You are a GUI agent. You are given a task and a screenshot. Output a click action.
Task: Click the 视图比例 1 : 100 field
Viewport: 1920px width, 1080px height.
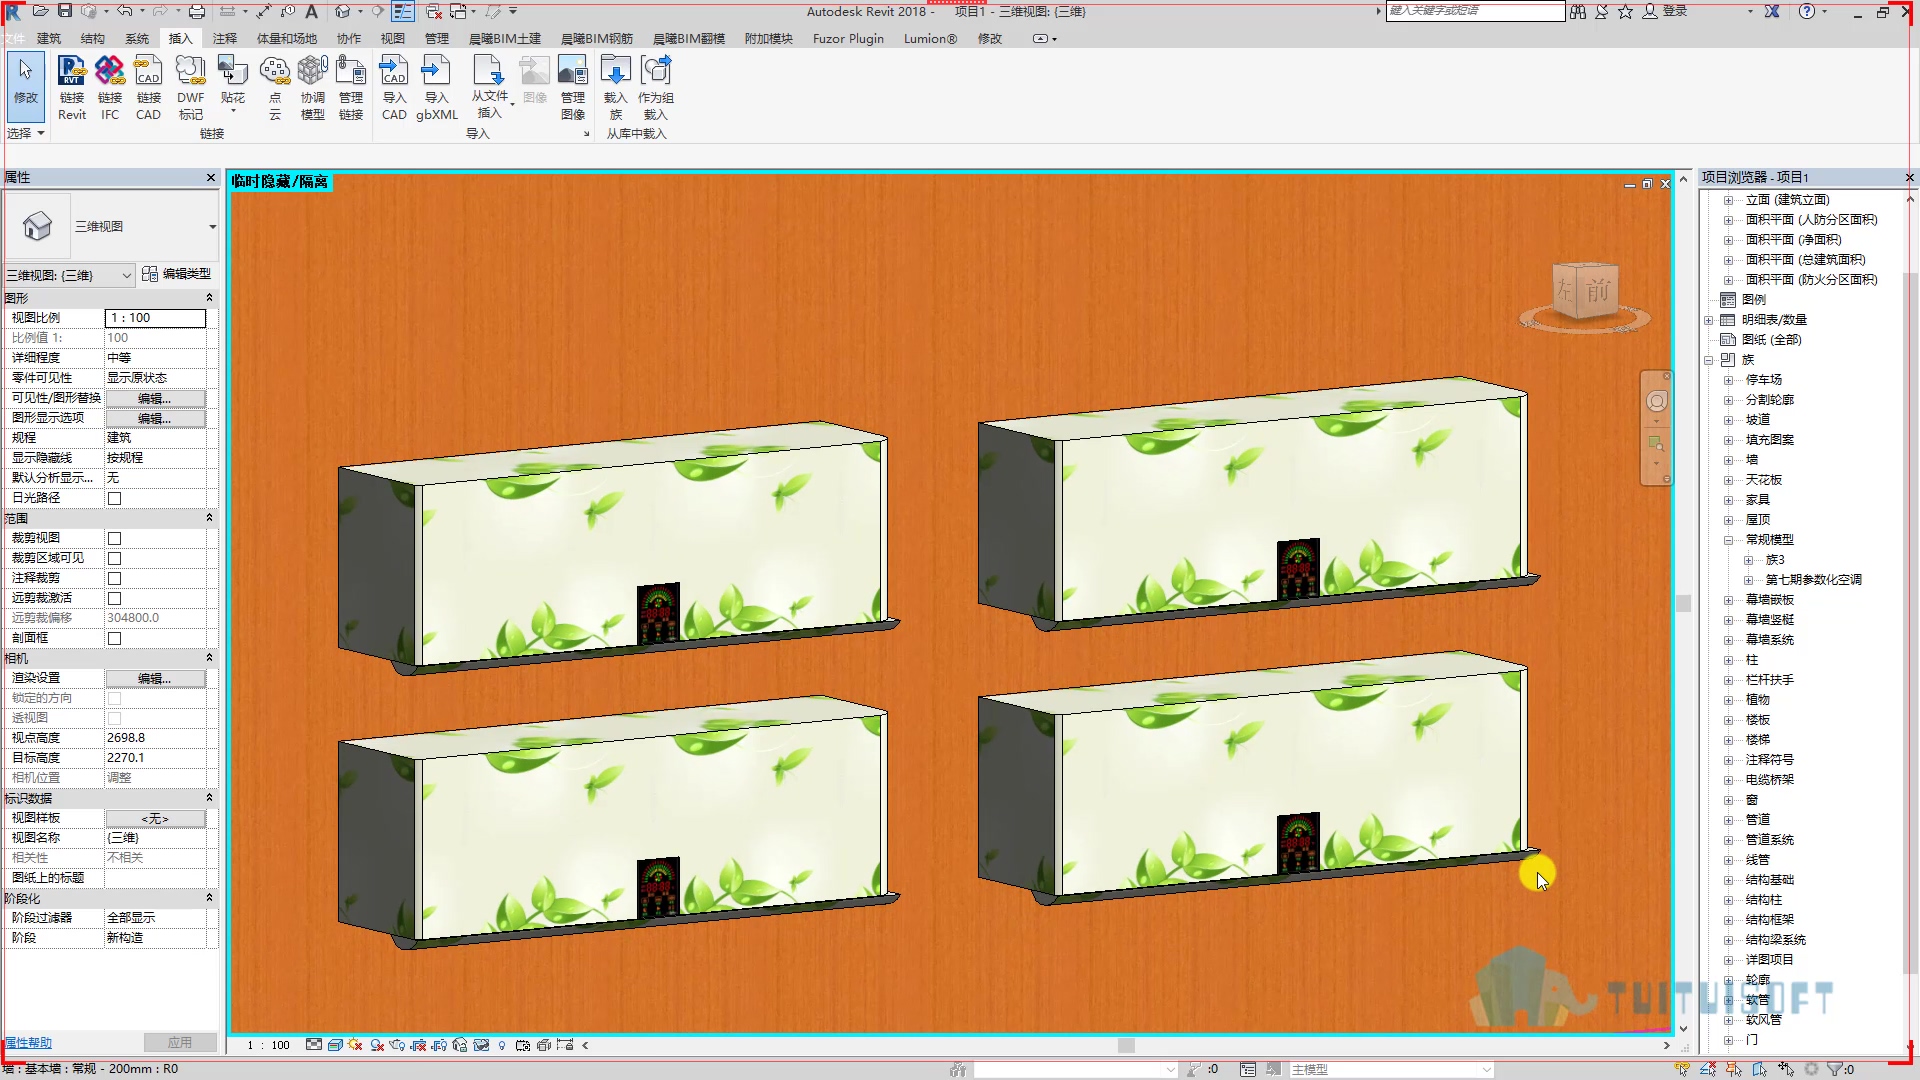tap(155, 318)
